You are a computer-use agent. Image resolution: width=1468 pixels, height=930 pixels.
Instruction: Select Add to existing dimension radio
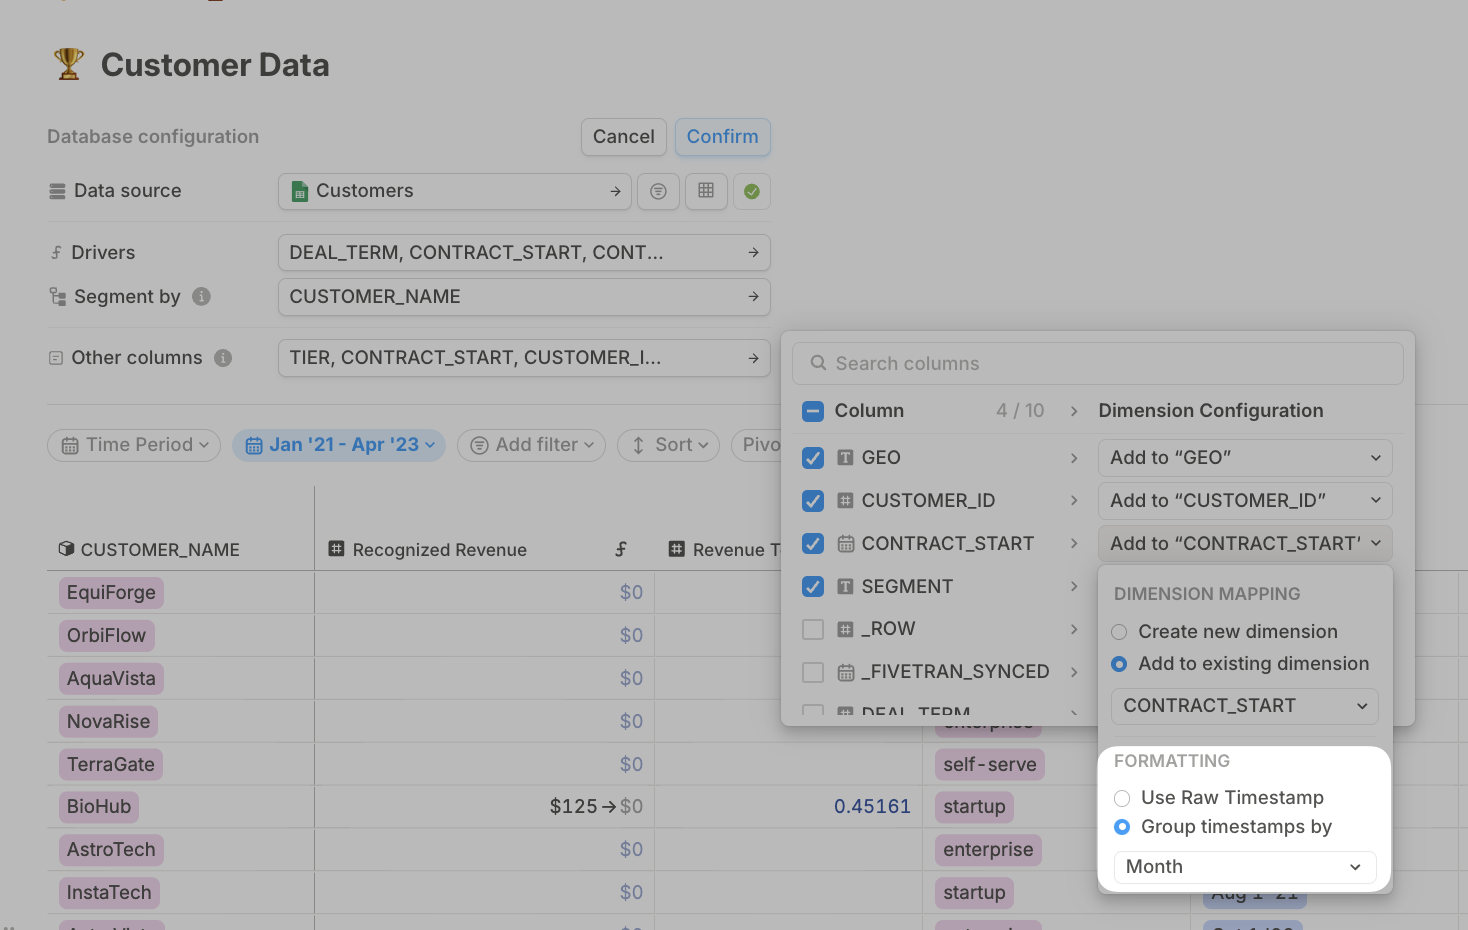tap(1119, 664)
